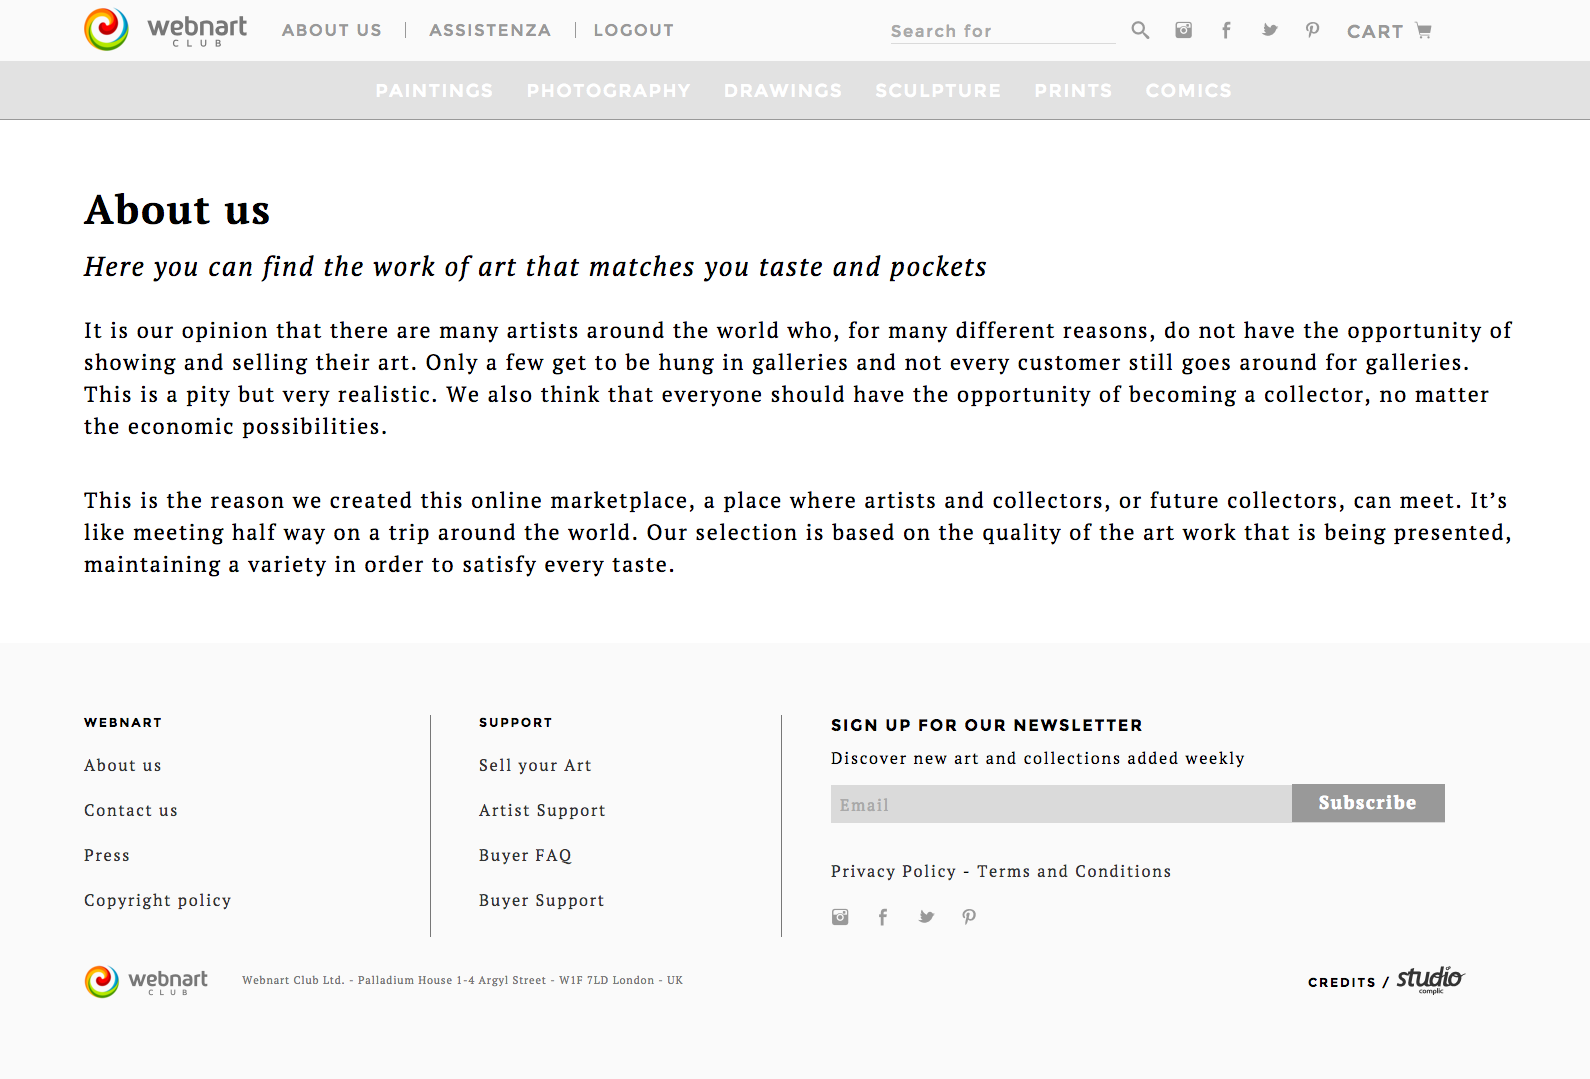Click the footer Twitter icon

coord(926,917)
